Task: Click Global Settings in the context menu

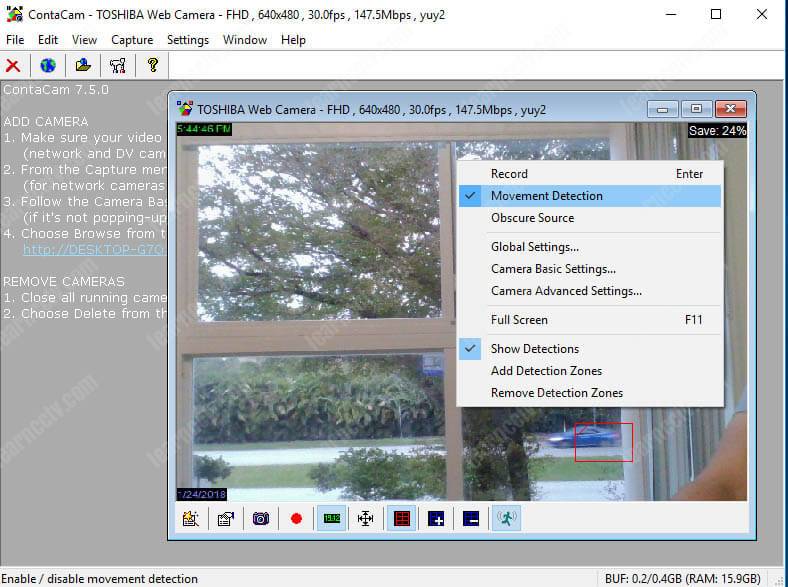Action: coord(534,247)
